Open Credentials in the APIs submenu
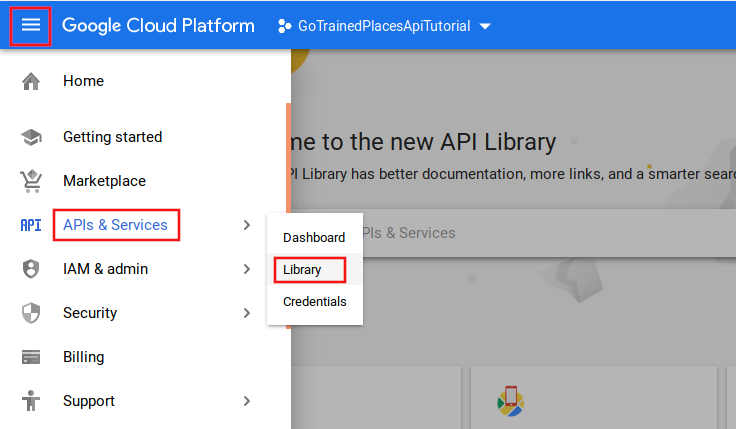The image size is (736, 429). point(314,302)
